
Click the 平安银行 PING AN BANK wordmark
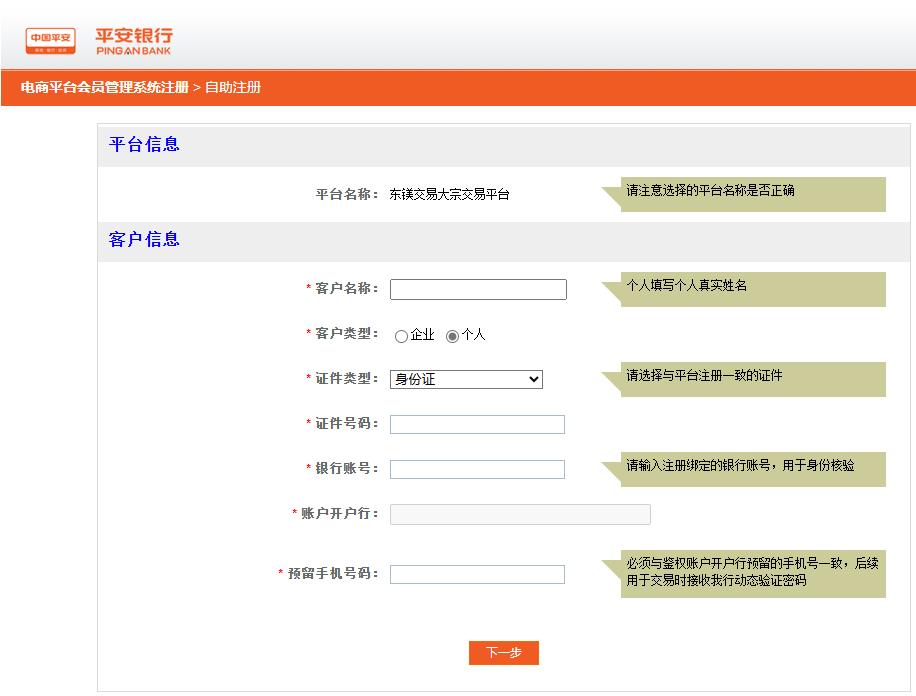tap(134, 41)
